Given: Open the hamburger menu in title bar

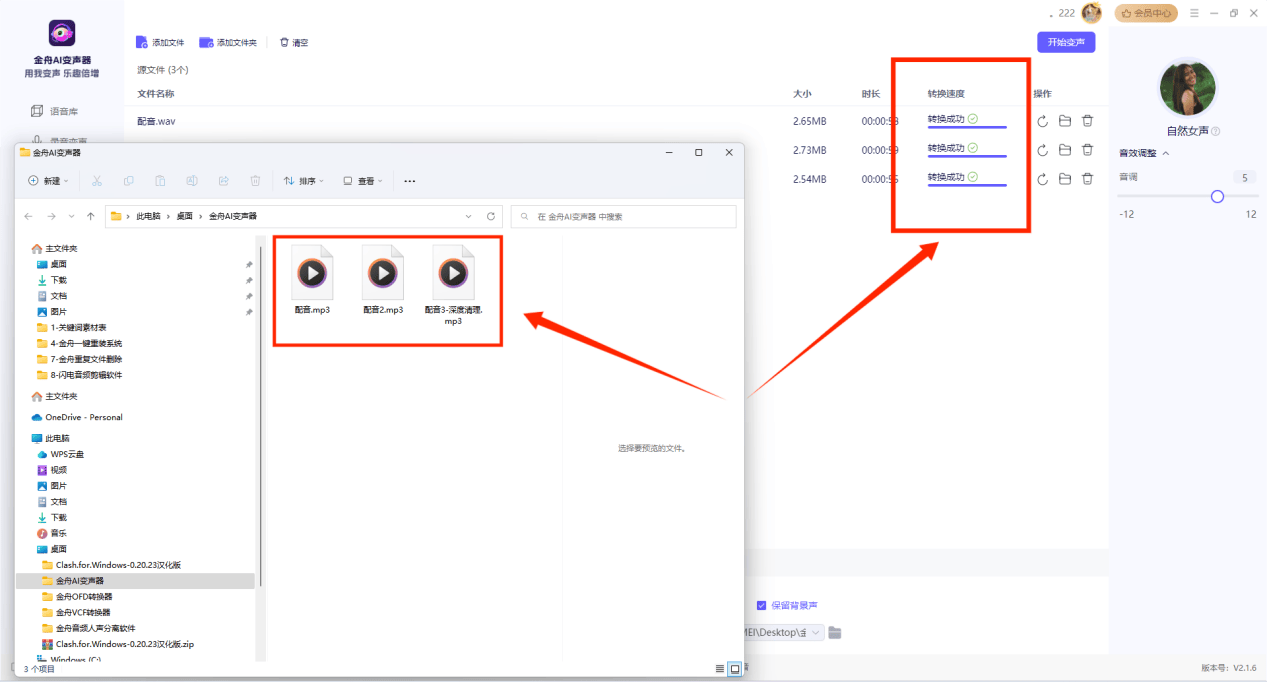Looking at the screenshot, I should click(1194, 13).
